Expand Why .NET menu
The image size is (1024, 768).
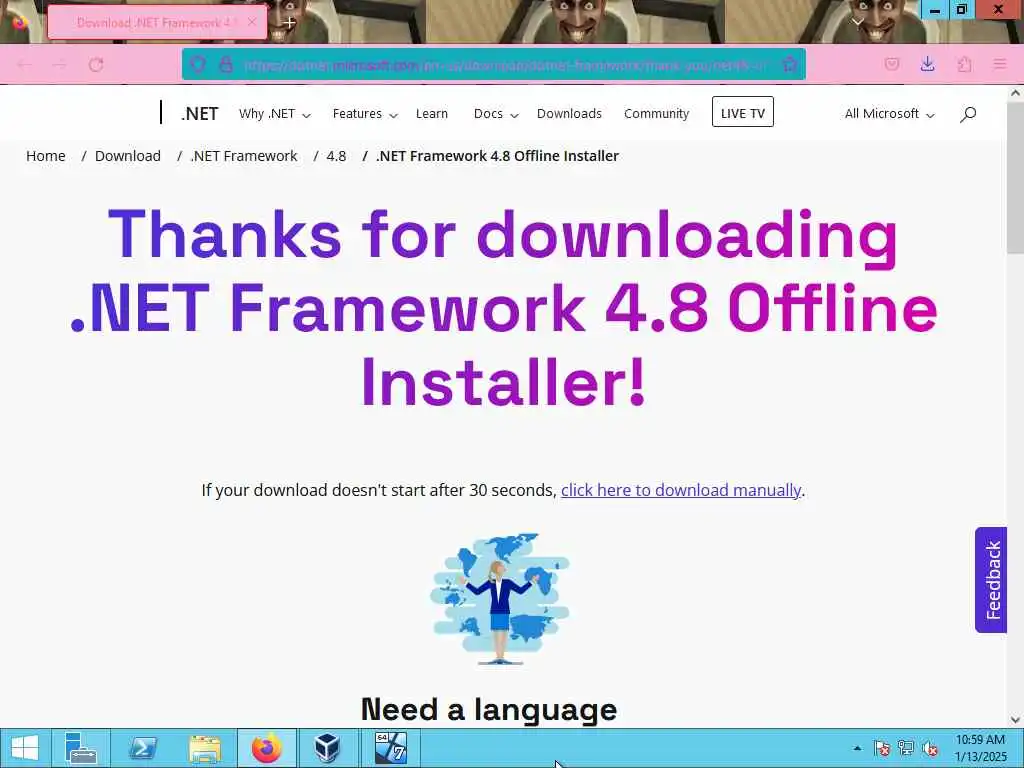pos(274,114)
